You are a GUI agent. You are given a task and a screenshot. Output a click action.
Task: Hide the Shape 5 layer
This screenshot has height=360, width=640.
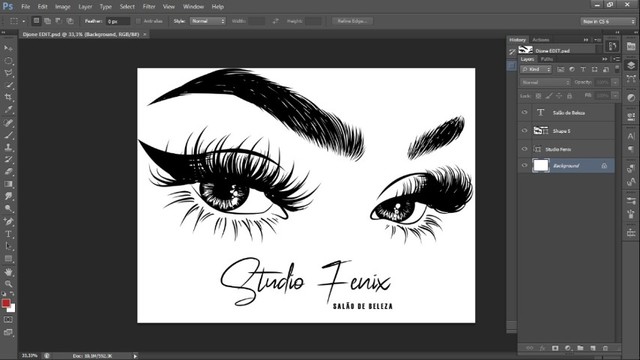point(524,131)
